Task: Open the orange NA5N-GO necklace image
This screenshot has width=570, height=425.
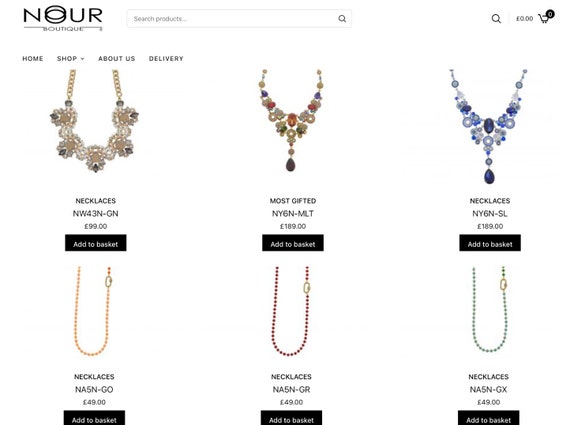Action: tap(93, 311)
